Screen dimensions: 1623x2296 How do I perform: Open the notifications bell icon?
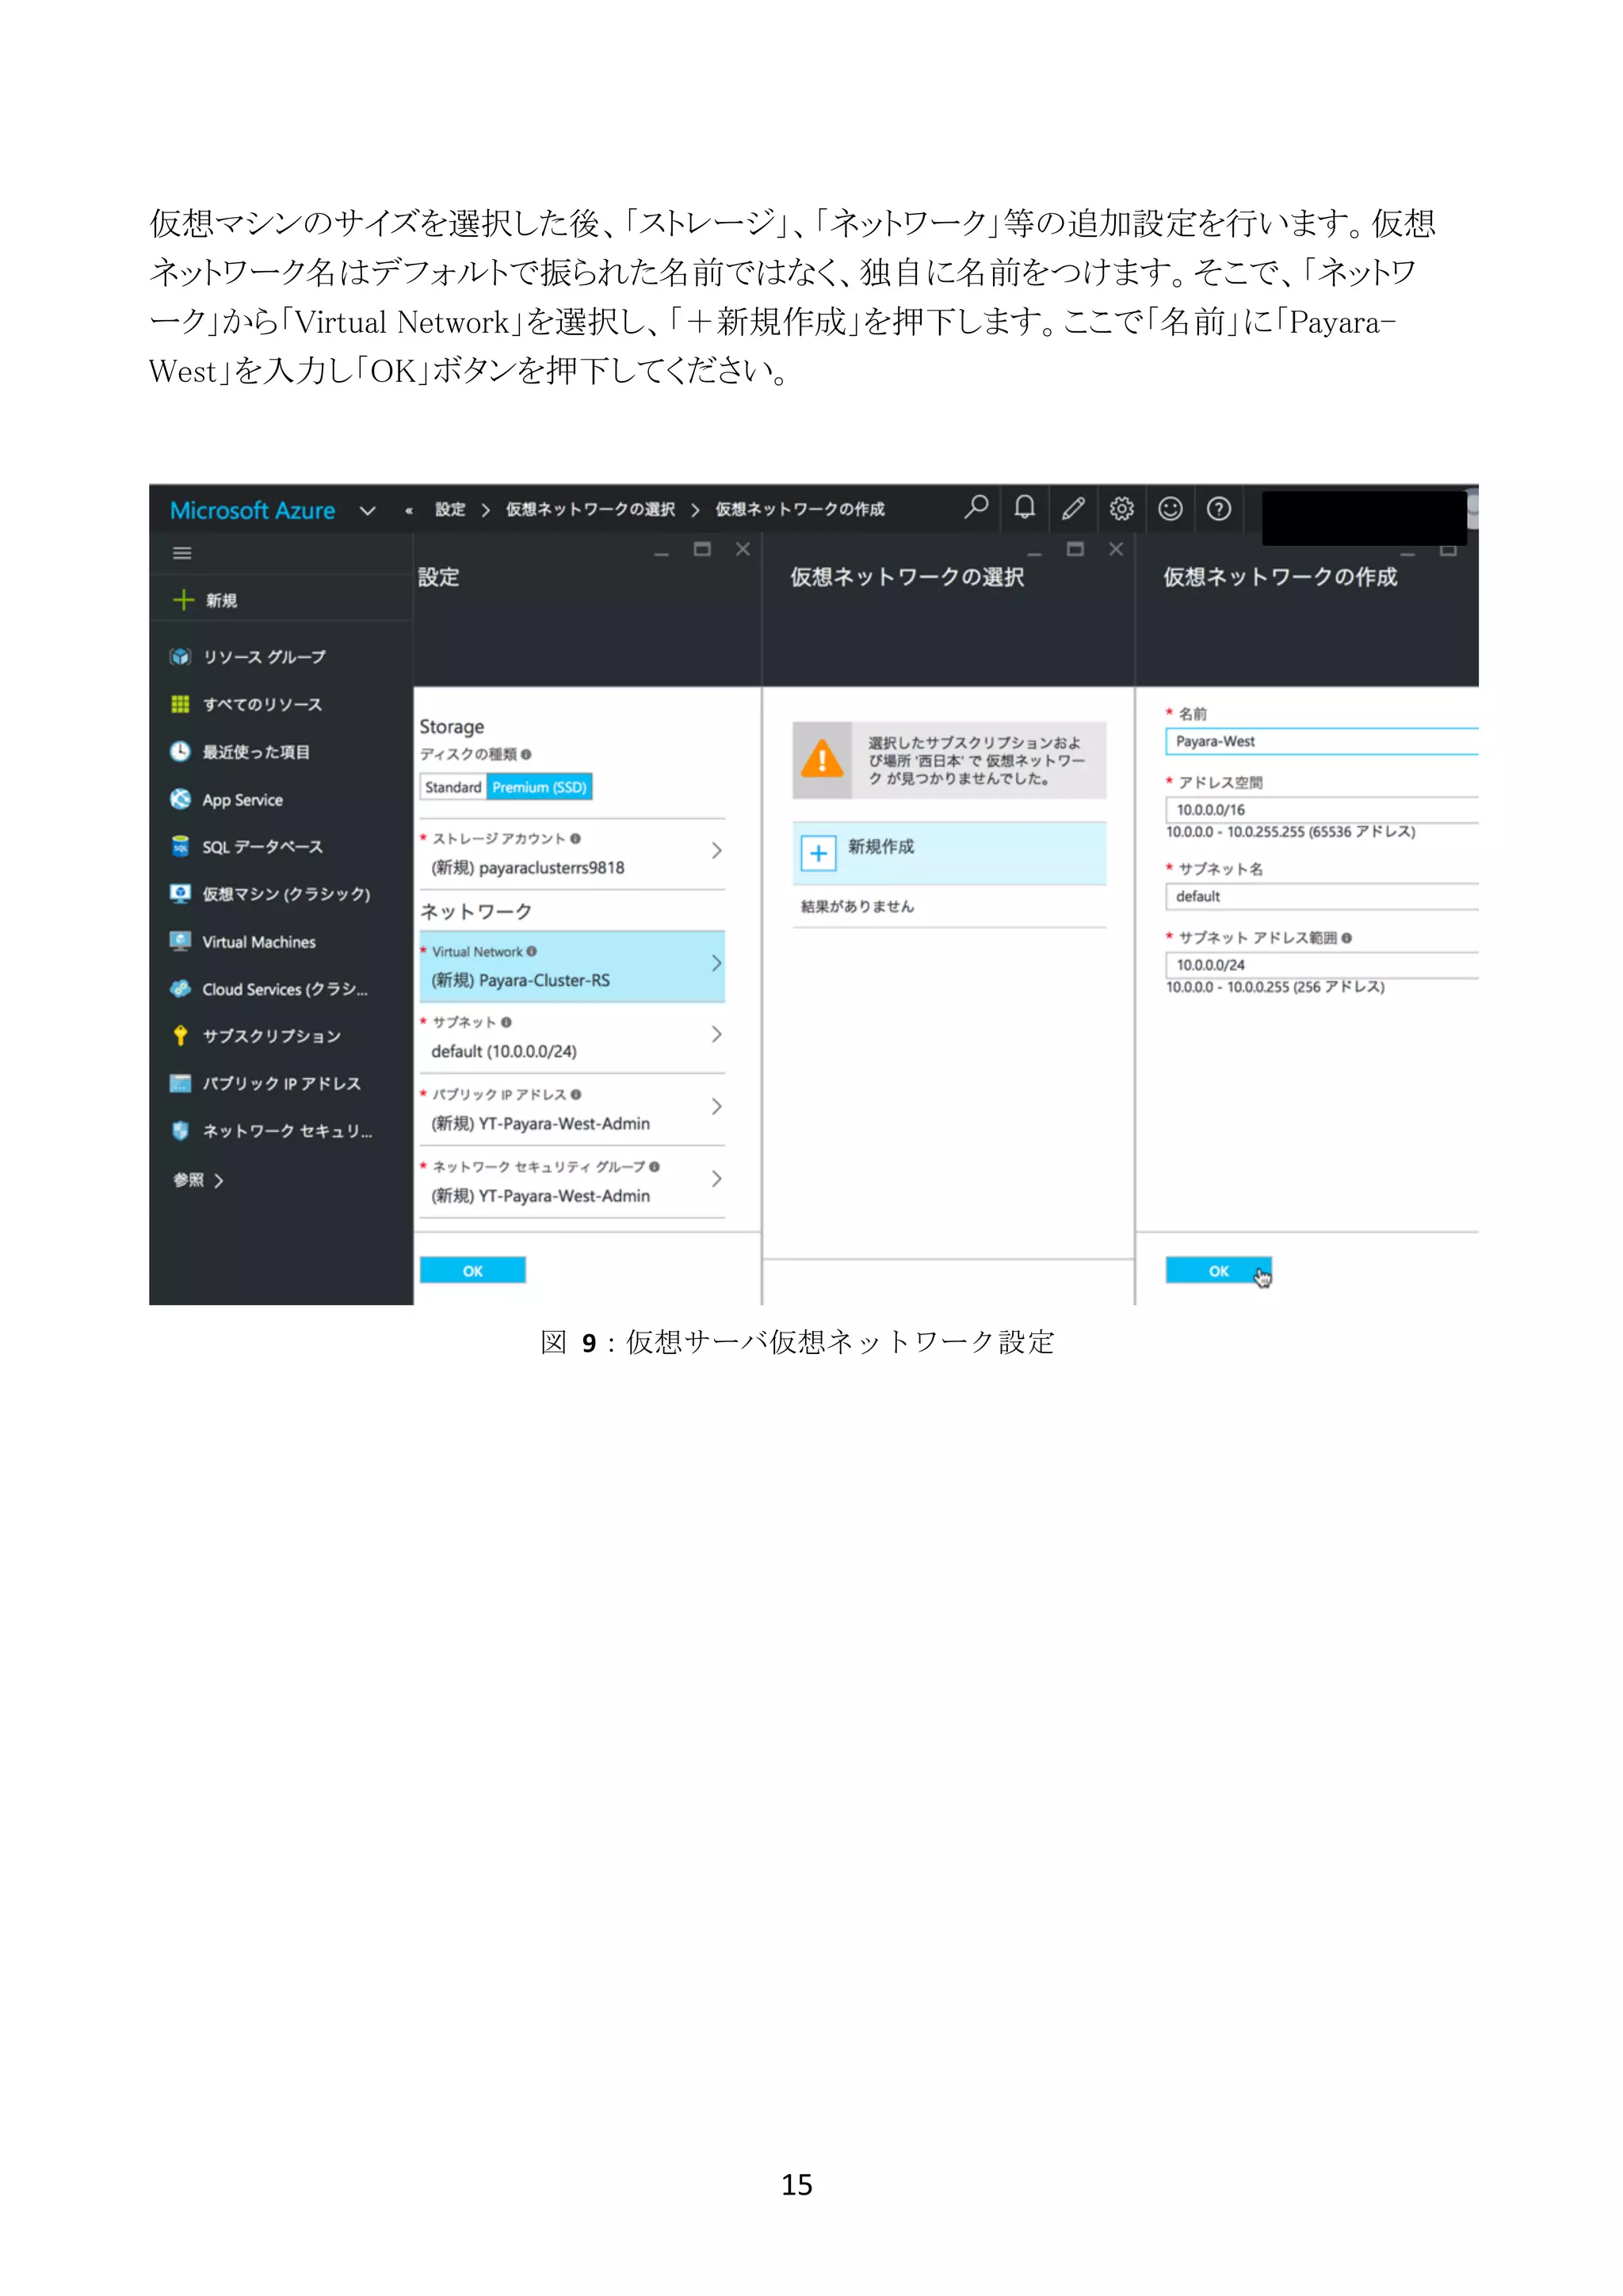pyautogui.click(x=1024, y=508)
